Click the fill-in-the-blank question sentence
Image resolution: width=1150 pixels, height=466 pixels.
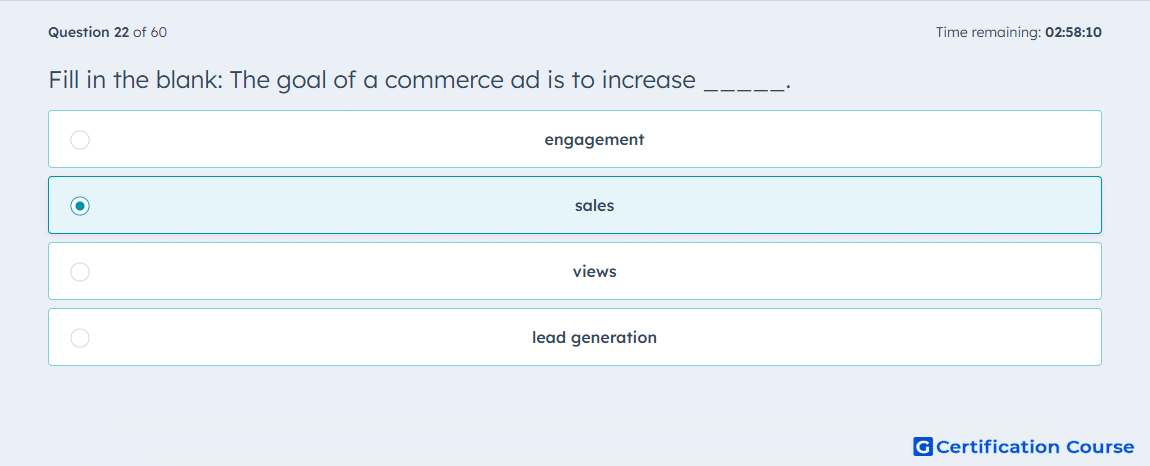pos(420,80)
